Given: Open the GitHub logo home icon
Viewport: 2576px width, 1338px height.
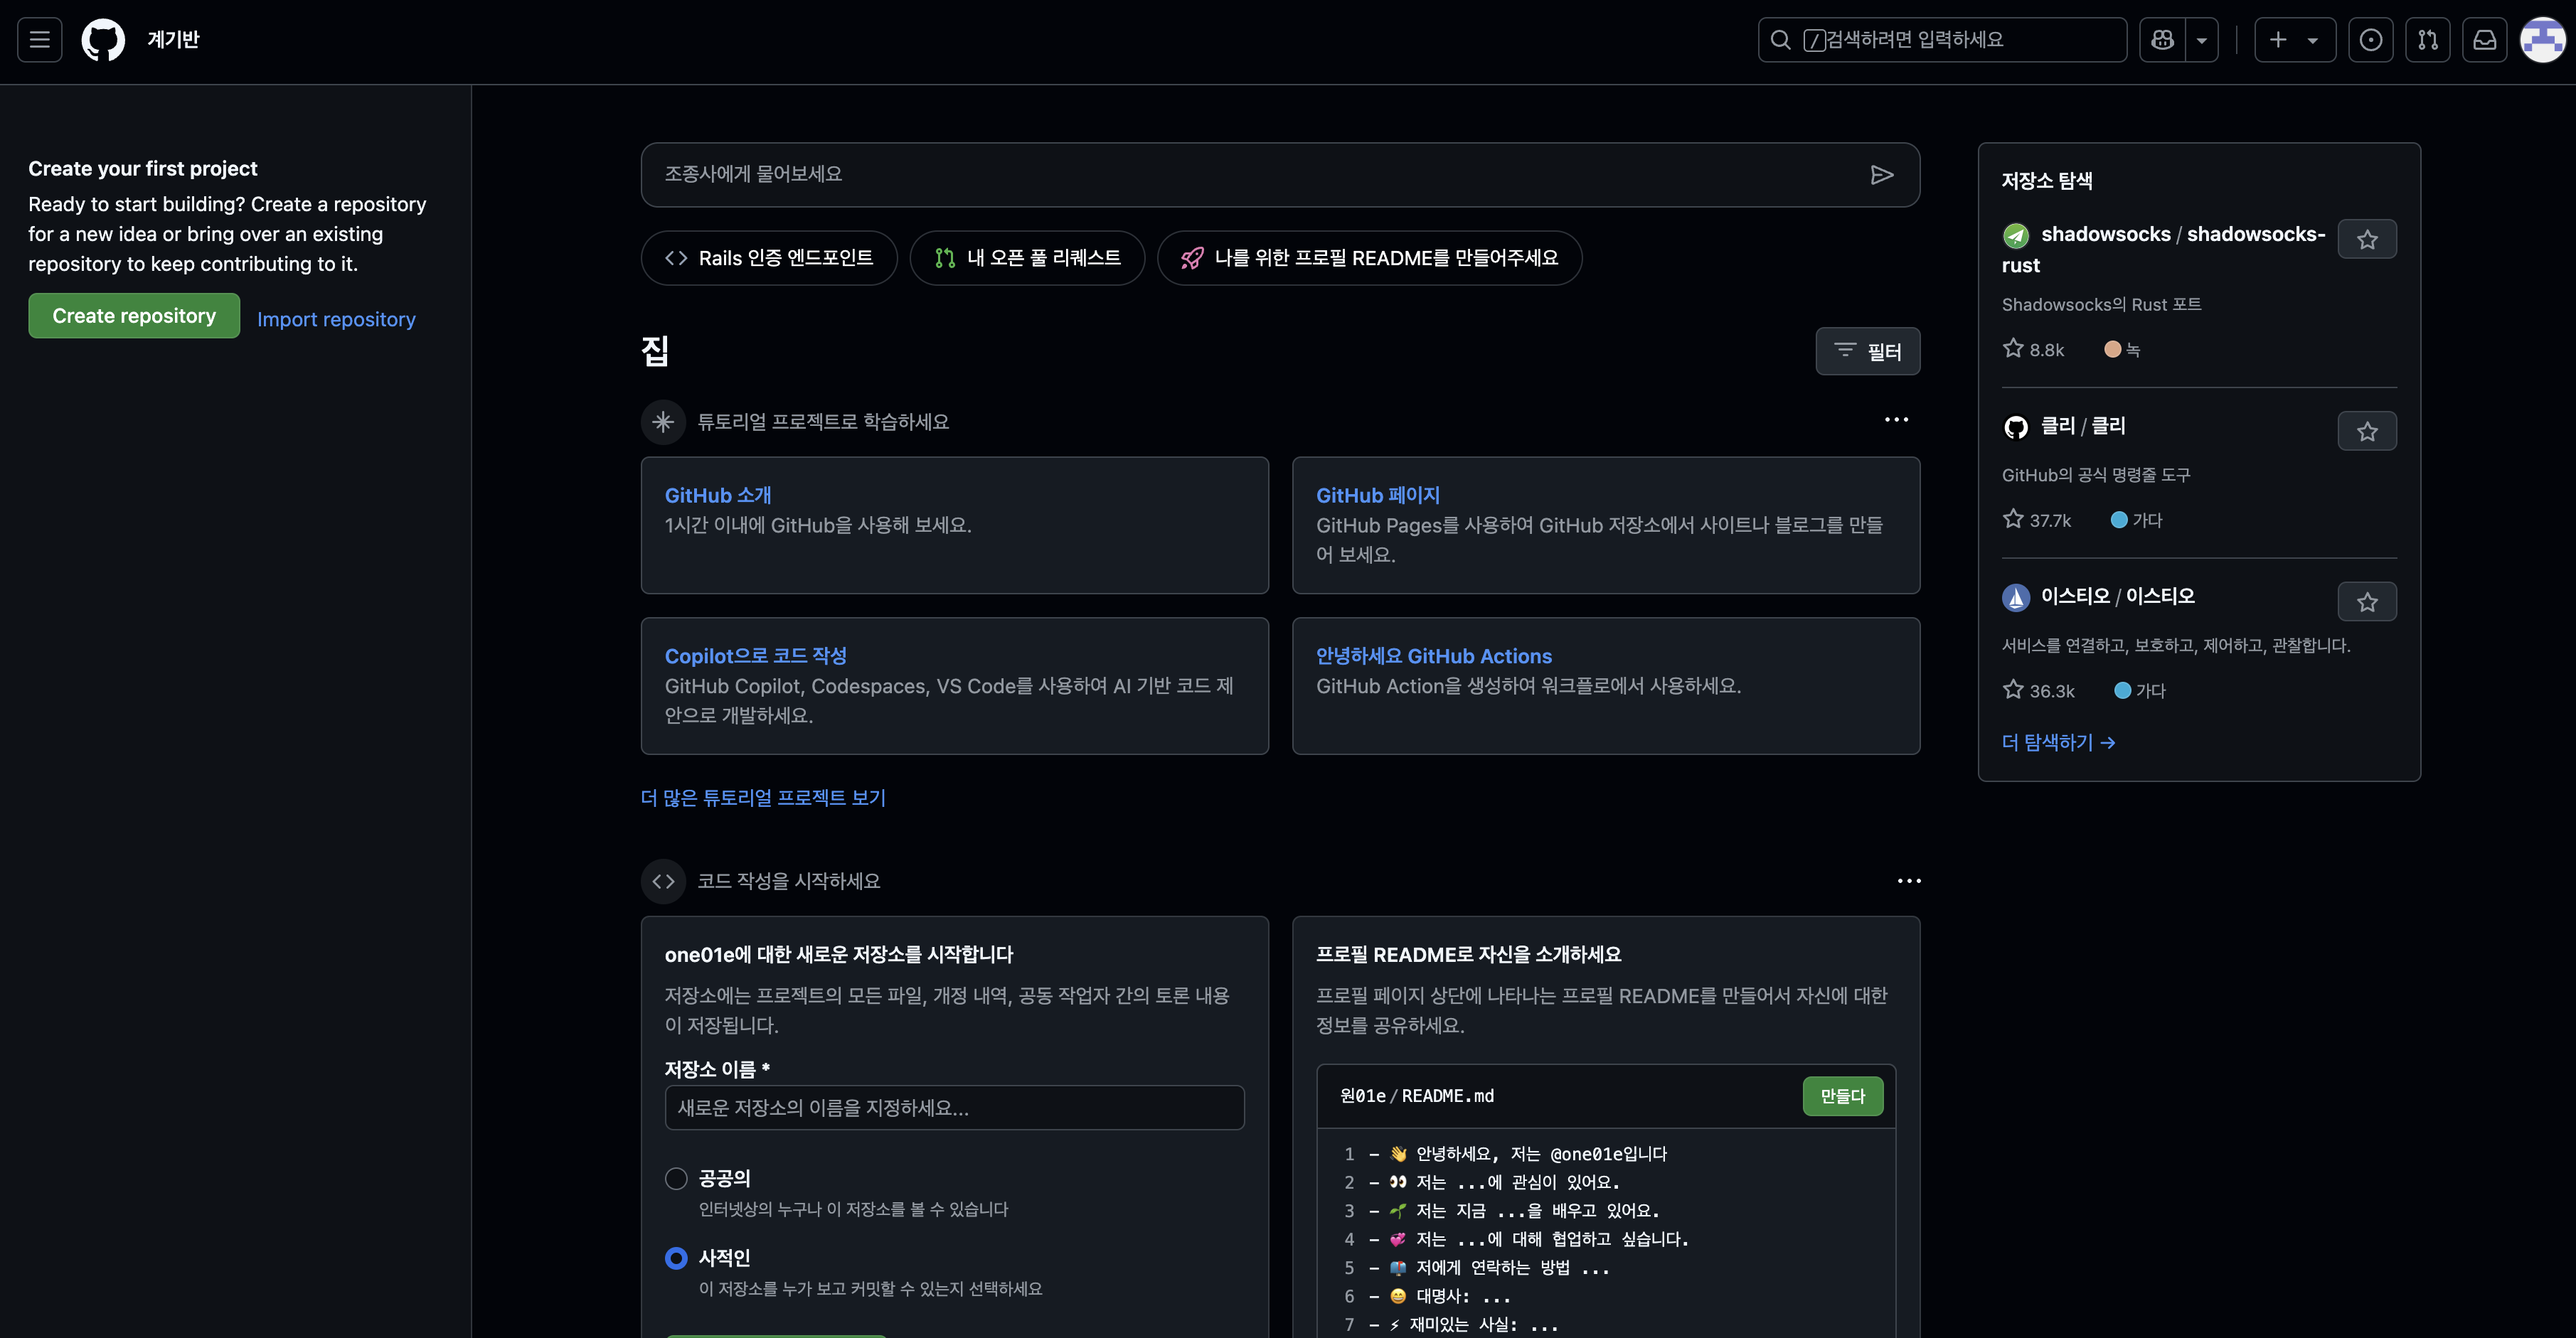Looking at the screenshot, I should (x=103, y=39).
